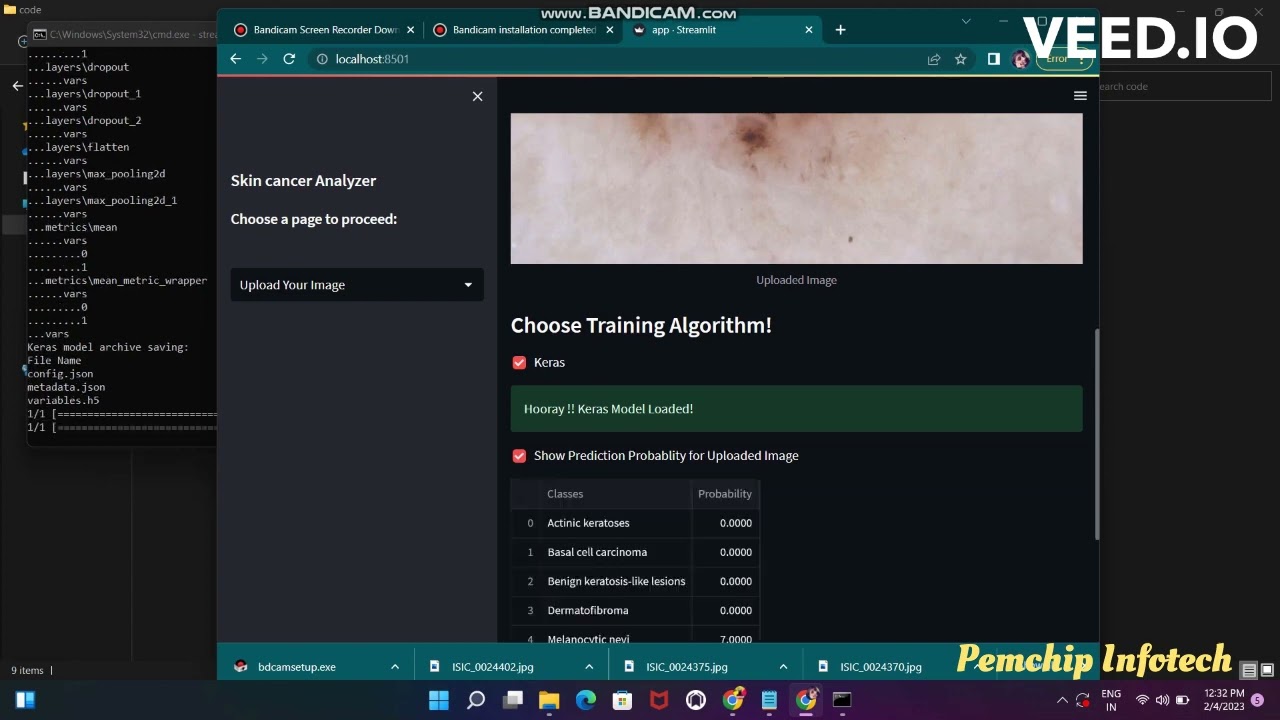
Task: Toggle Chrome side panel icon
Action: tap(993, 59)
